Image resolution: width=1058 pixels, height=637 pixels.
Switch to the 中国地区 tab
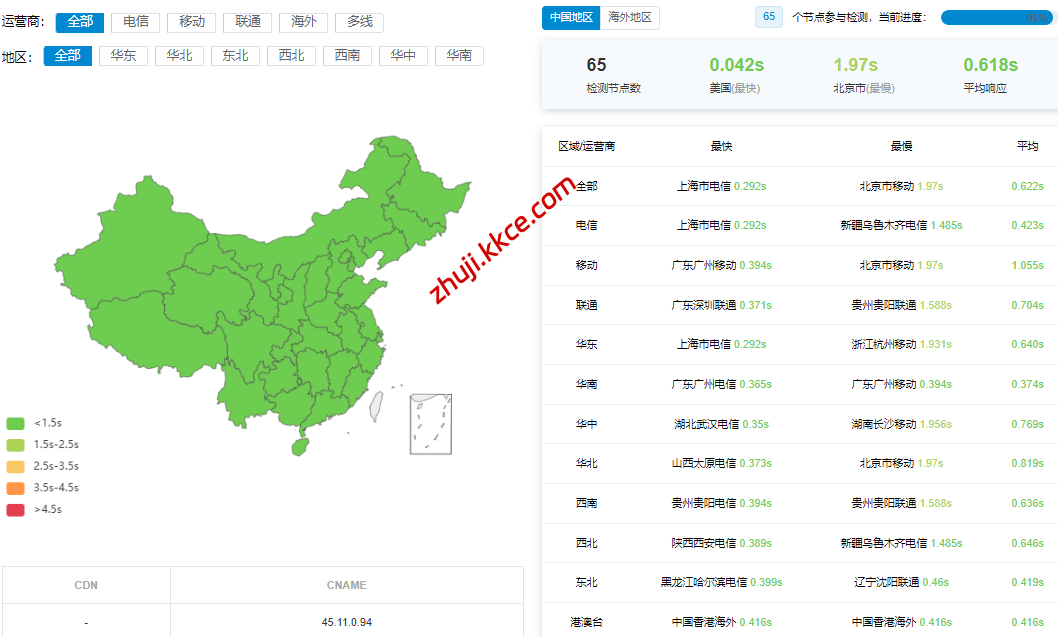572,18
